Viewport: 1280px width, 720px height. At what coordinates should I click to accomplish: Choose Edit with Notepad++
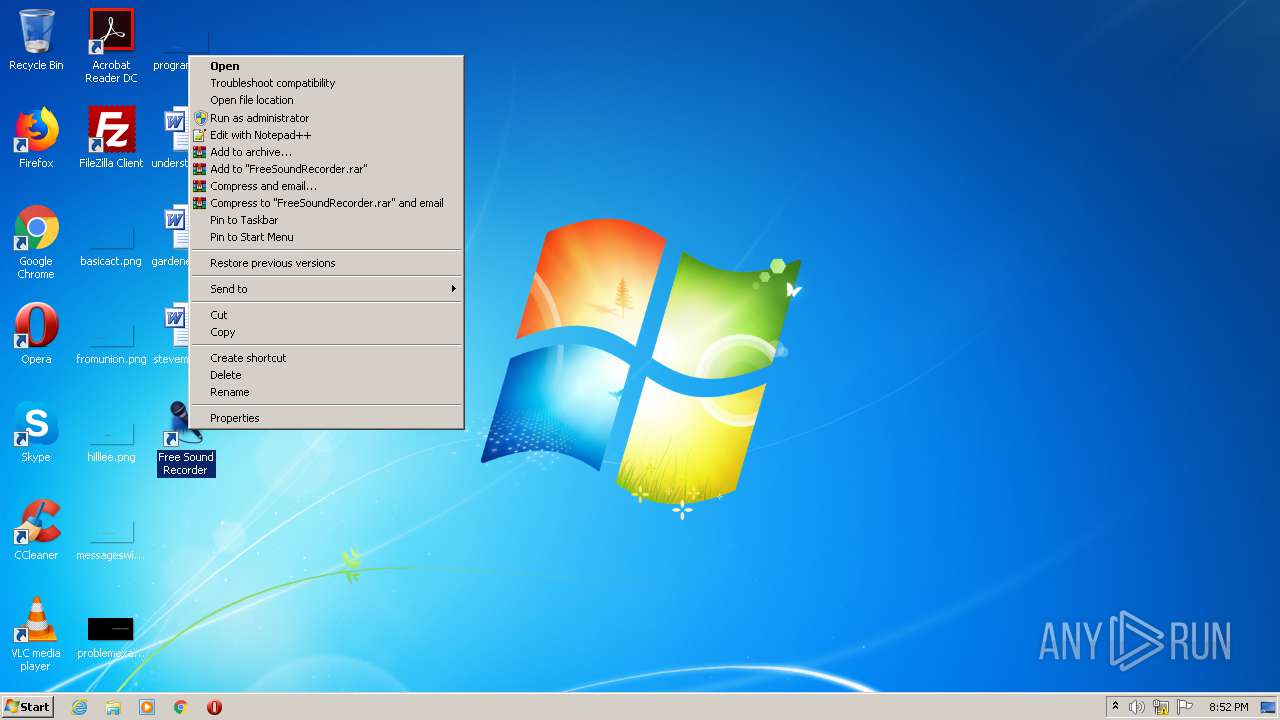pyautogui.click(x=326, y=135)
